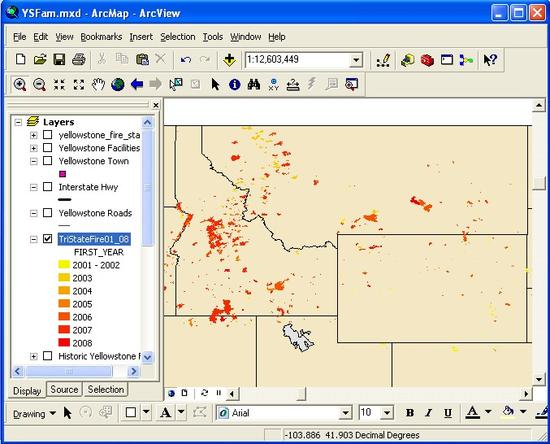The width and height of the screenshot is (550, 444).
Task: Activate the Identify info tool
Action: 234,85
